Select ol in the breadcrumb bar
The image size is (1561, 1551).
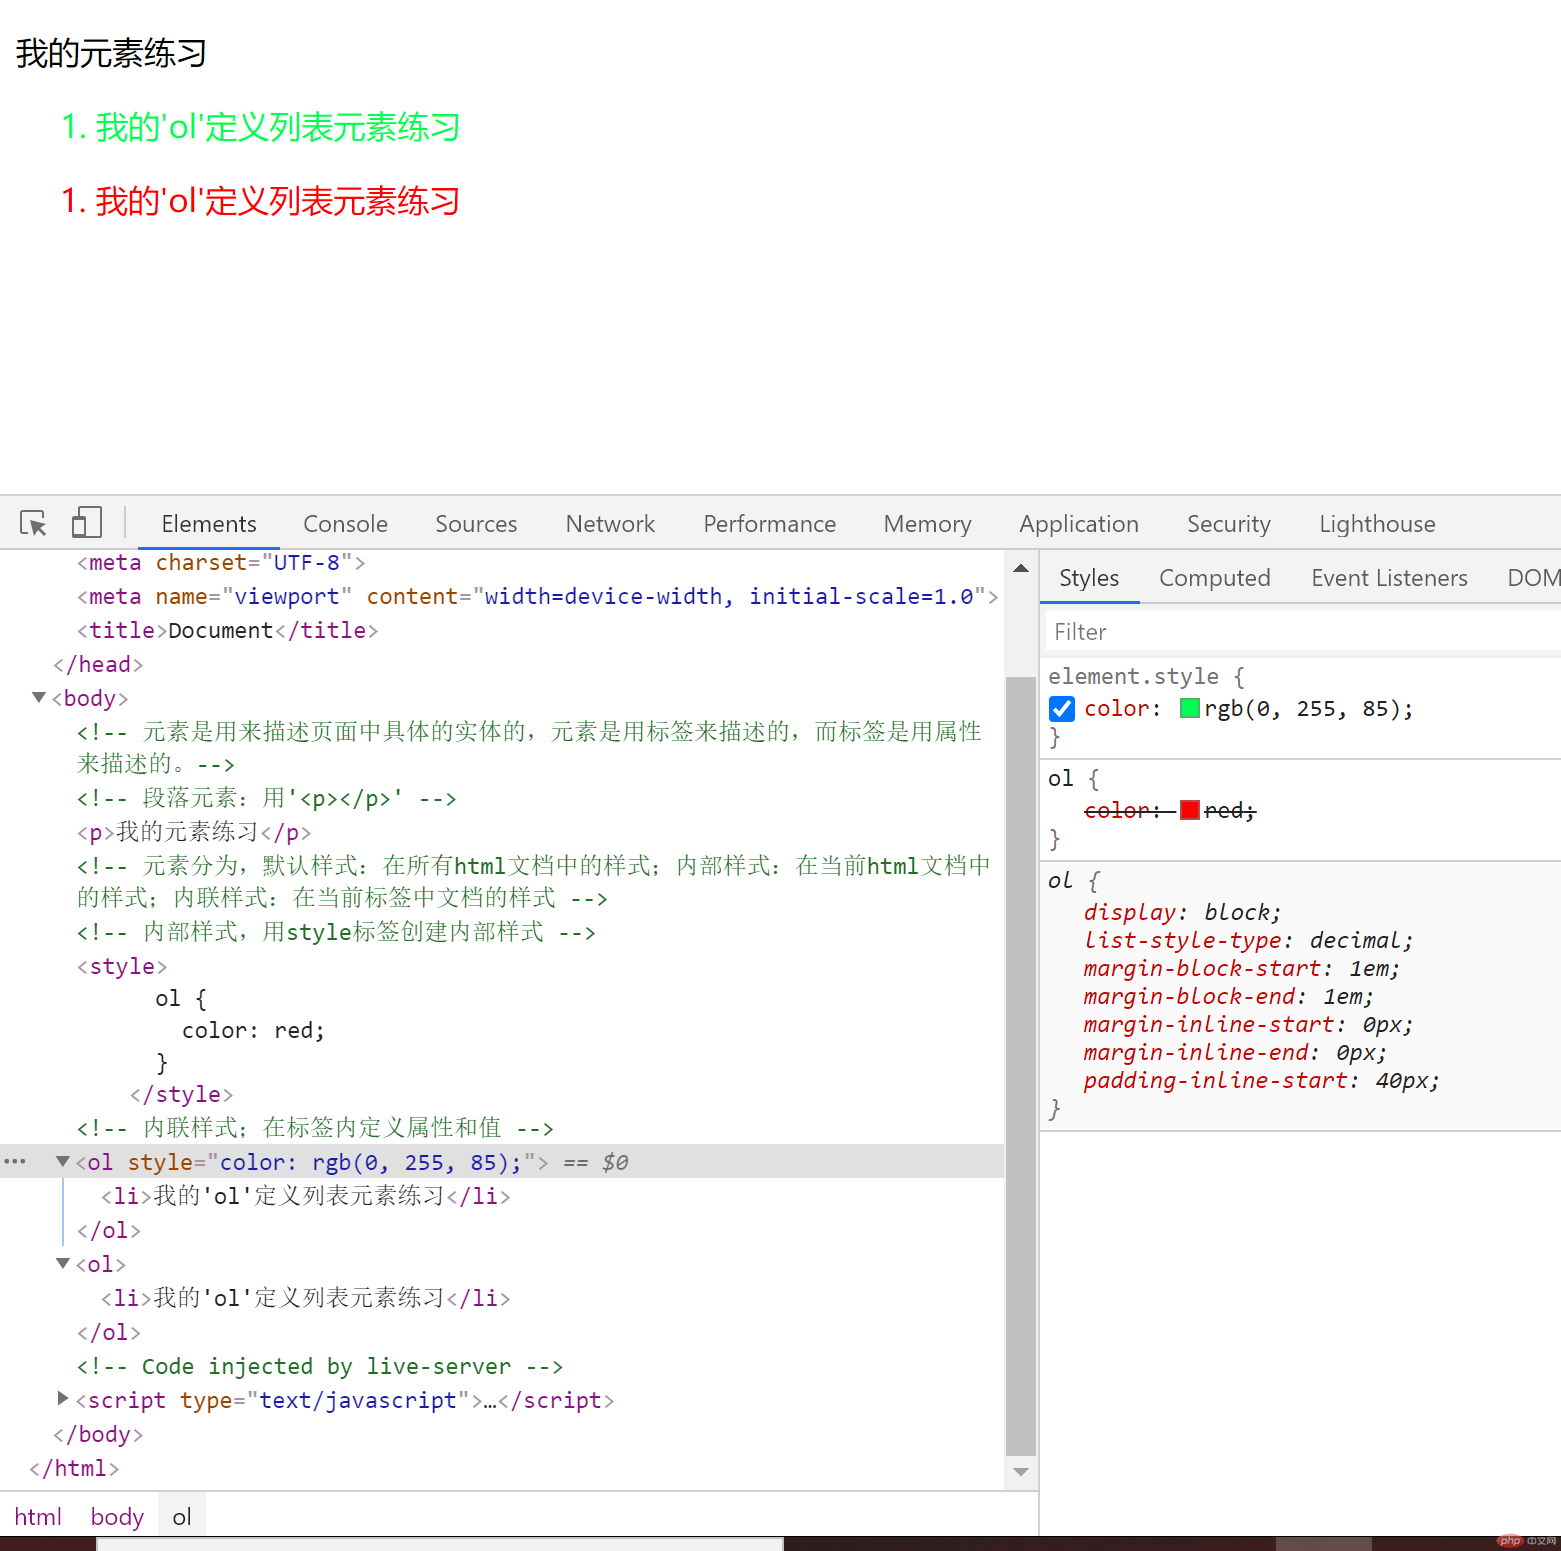coord(181,1516)
